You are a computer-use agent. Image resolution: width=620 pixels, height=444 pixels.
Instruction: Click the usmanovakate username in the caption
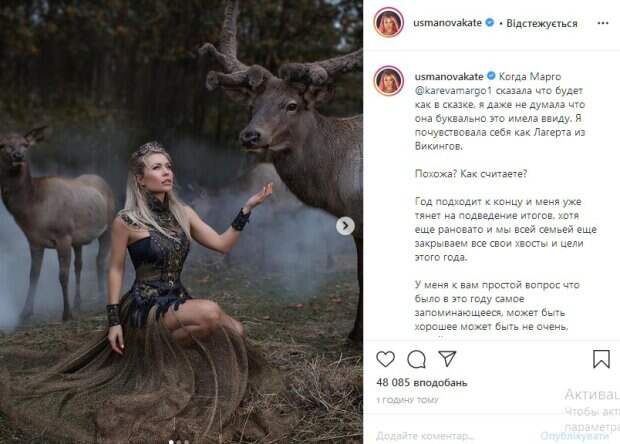click(x=446, y=75)
